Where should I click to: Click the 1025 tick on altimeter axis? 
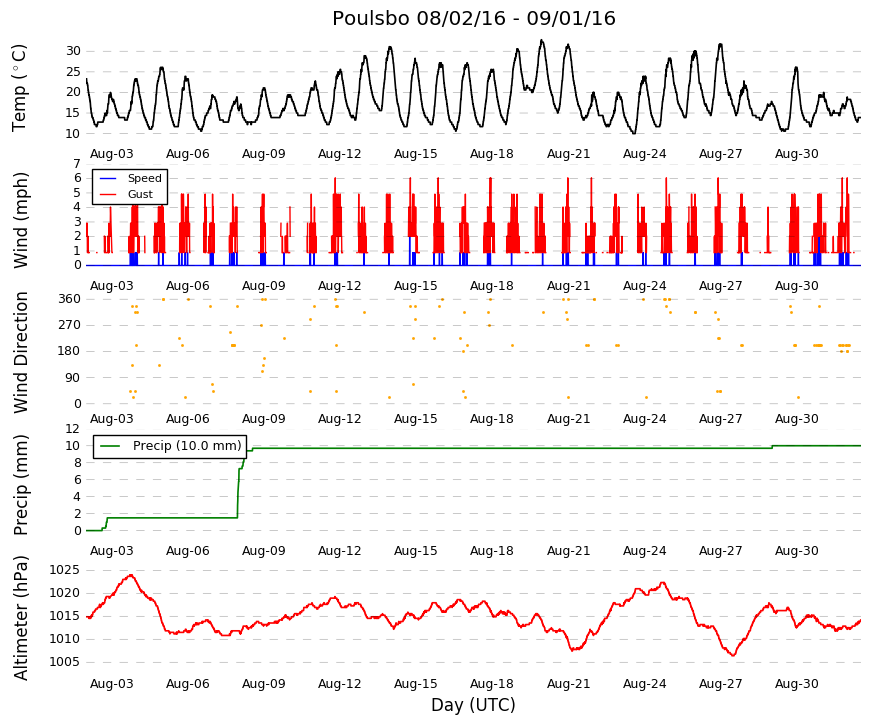64,570
